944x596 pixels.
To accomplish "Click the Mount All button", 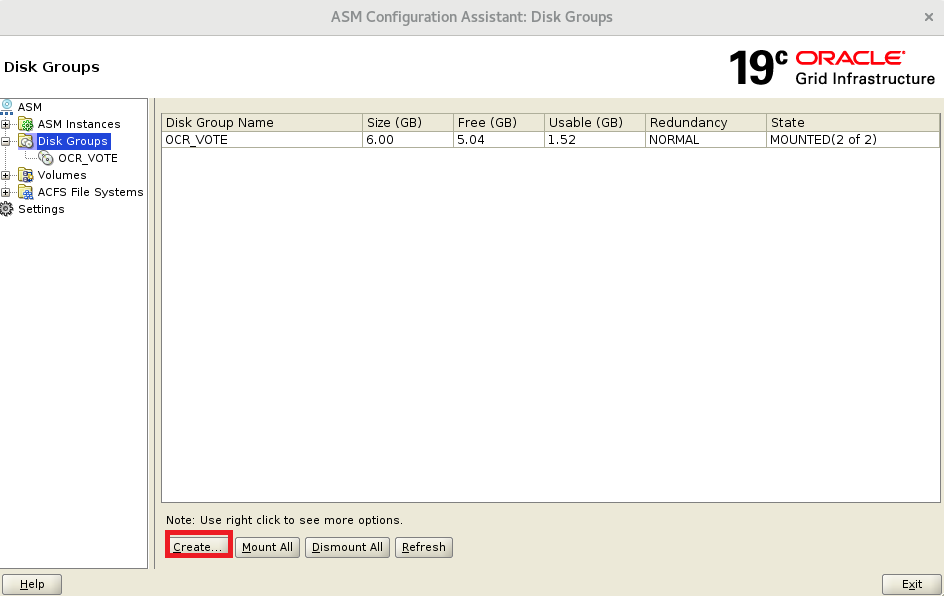I will coord(267,547).
